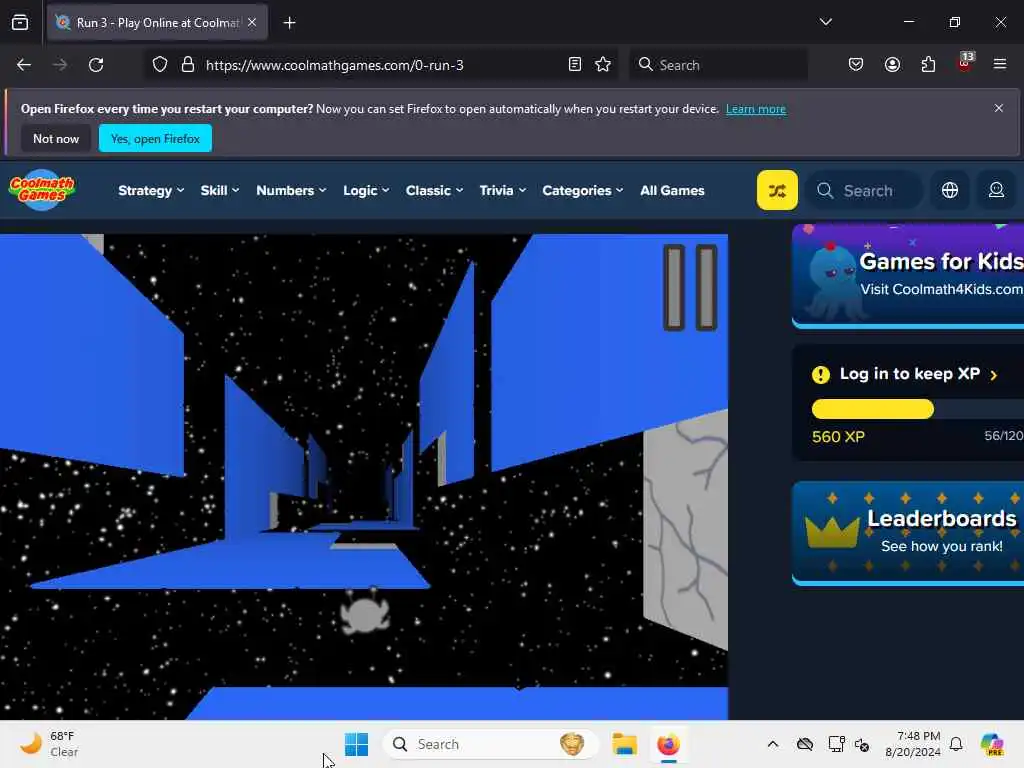Screen dimensions: 1024x768
Task: List all tabs dropdown arrow
Action: (x=825, y=22)
